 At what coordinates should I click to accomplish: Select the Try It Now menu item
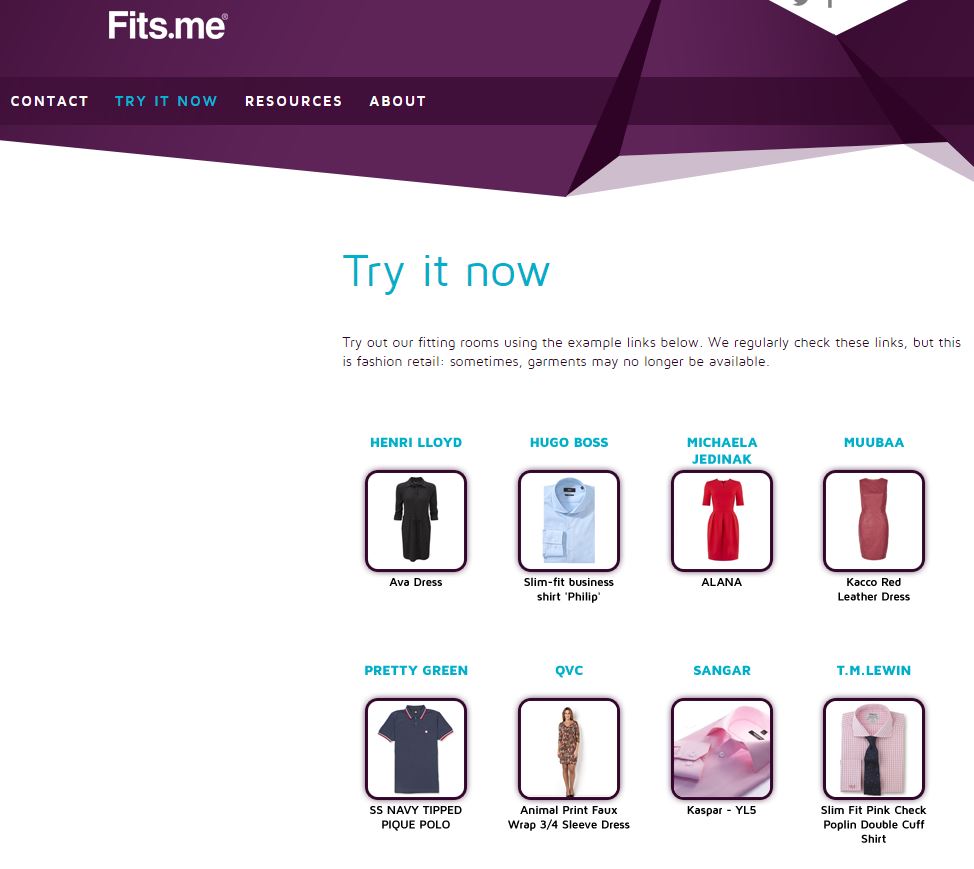(166, 101)
